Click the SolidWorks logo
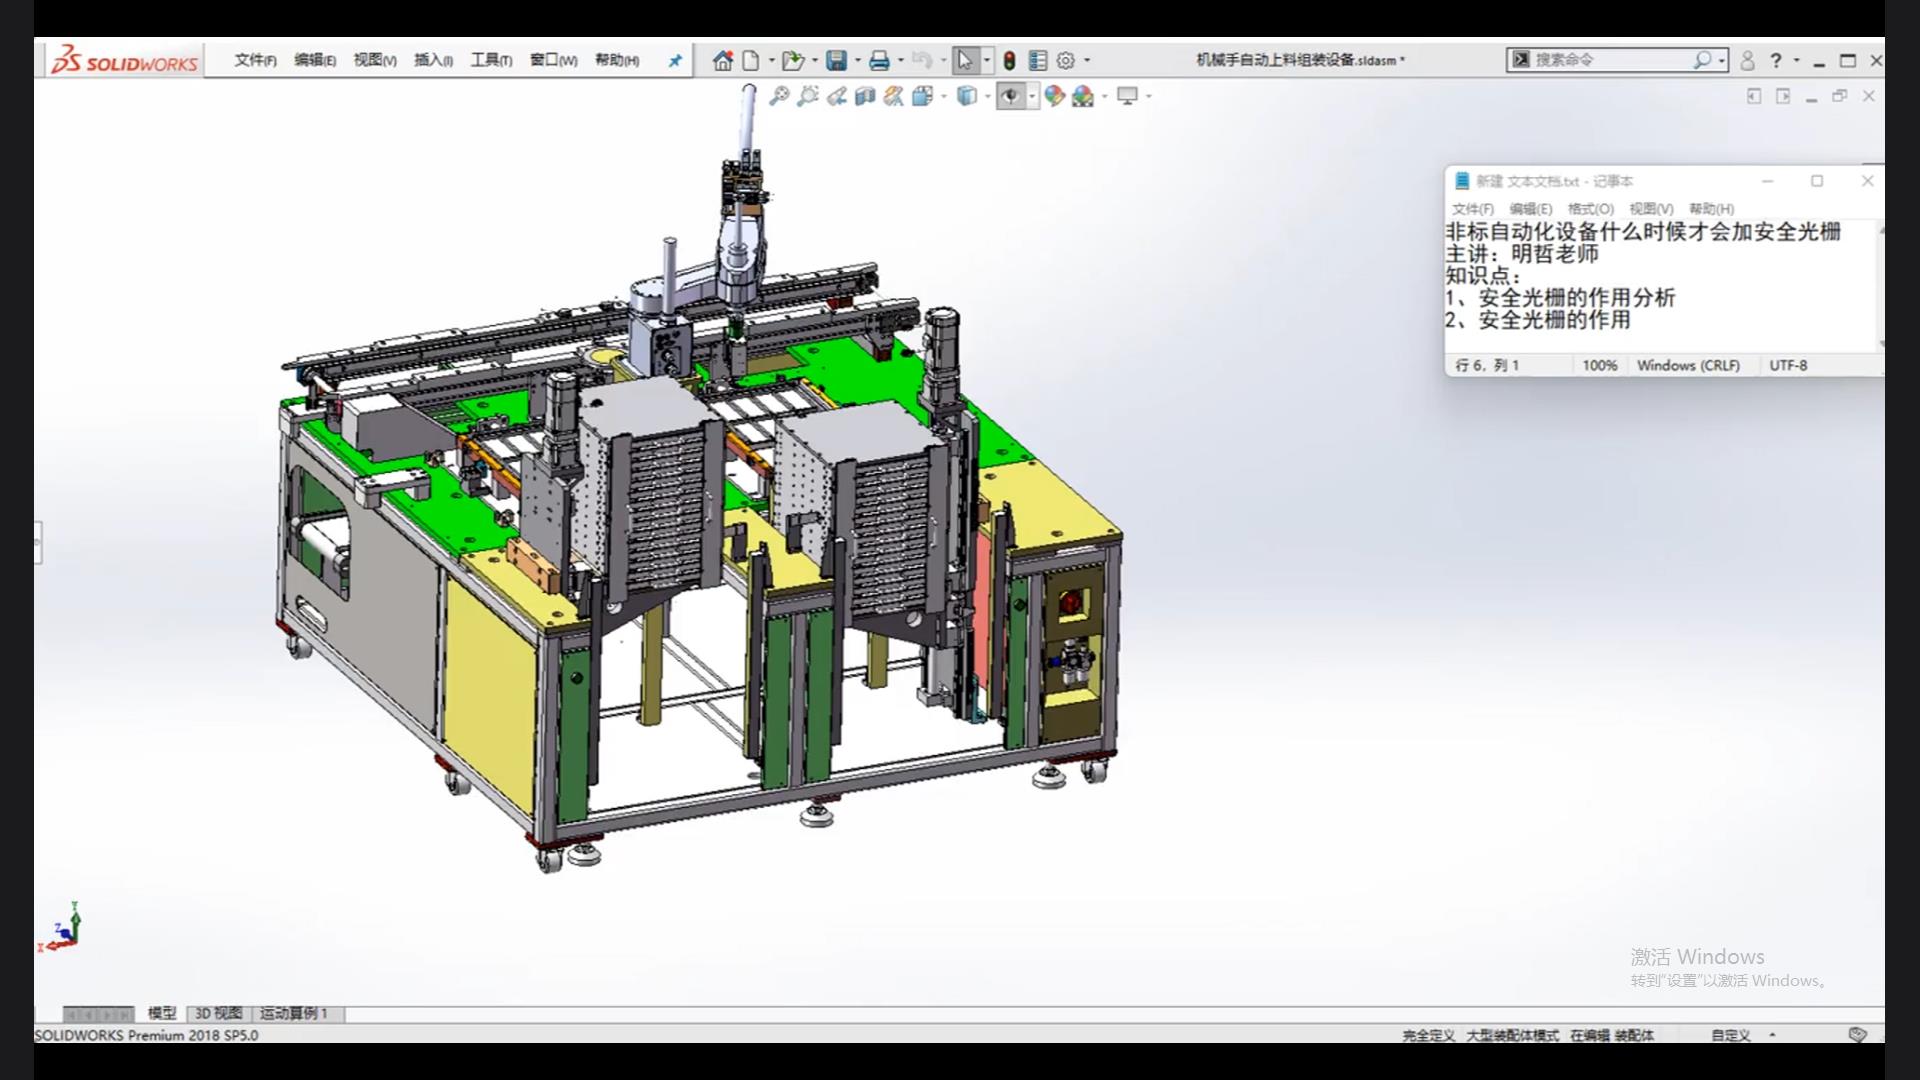The width and height of the screenshot is (1920, 1080). (x=124, y=60)
